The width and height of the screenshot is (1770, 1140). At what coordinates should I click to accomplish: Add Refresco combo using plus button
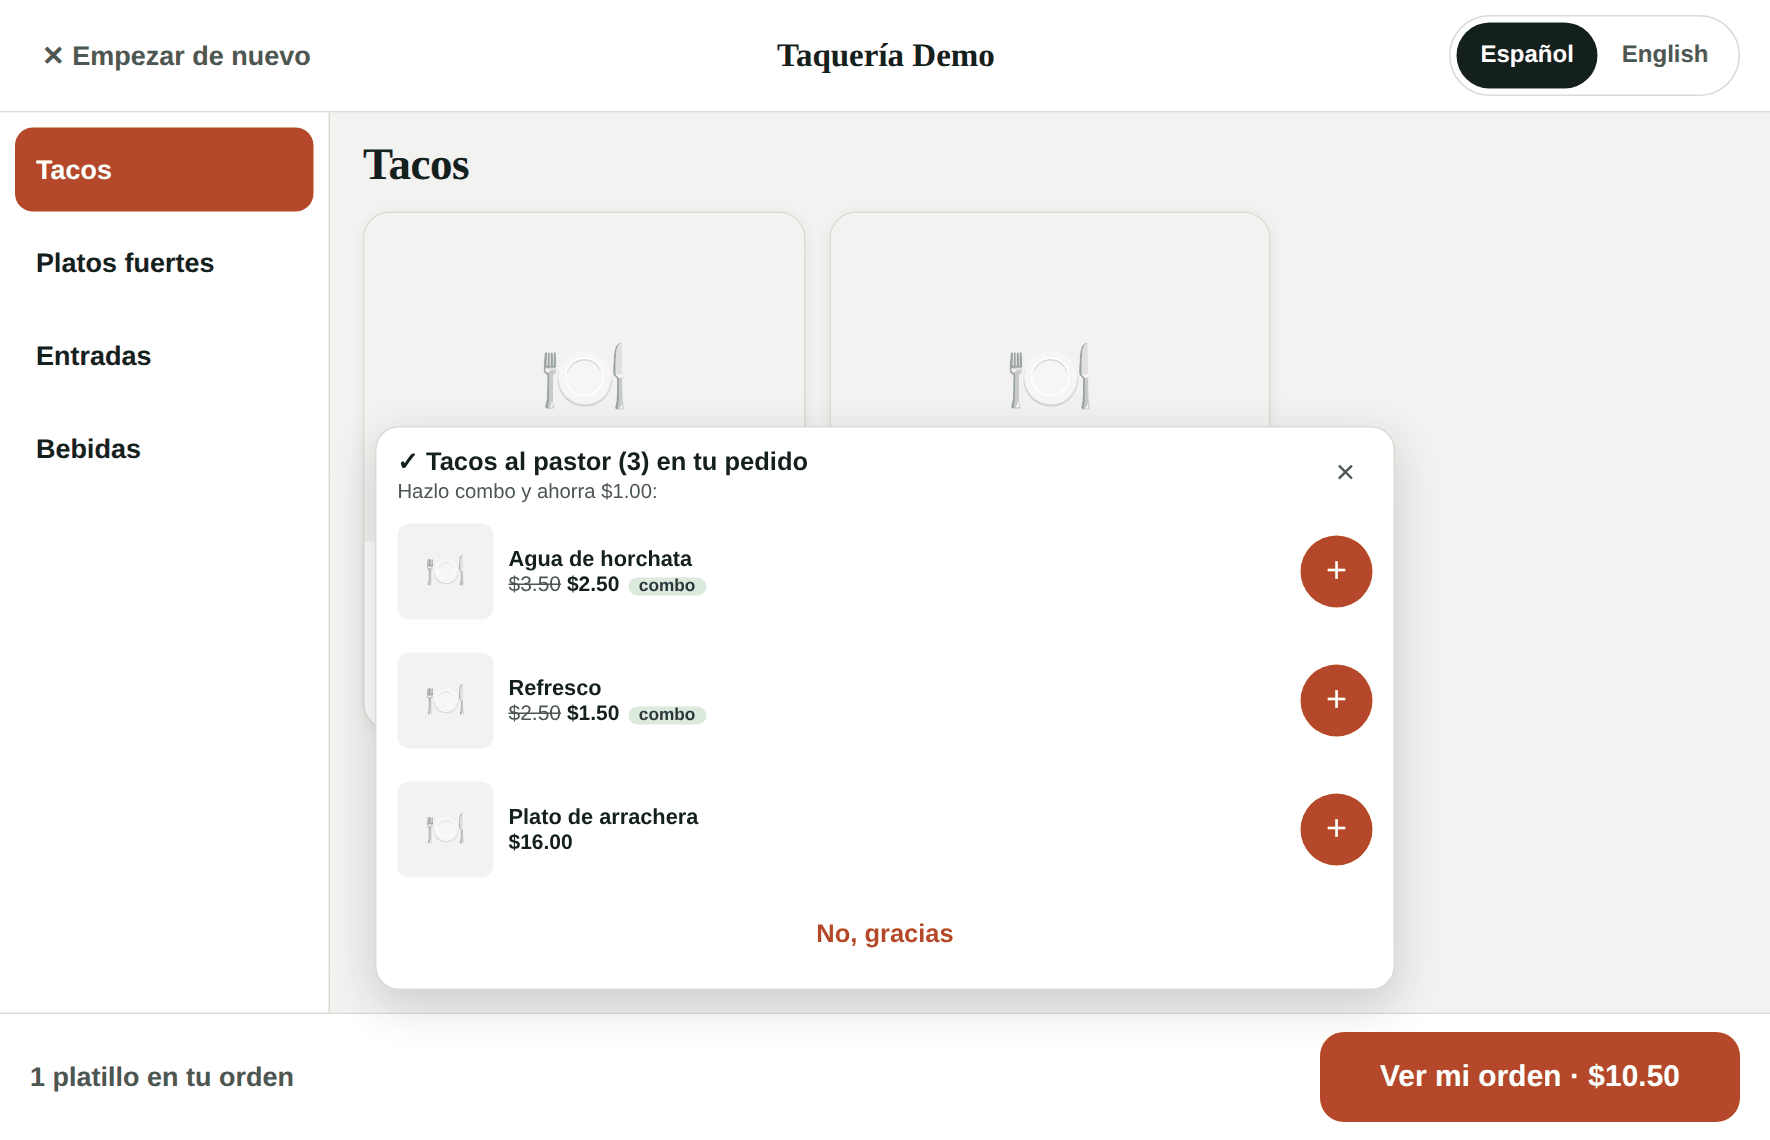[x=1336, y=700]
